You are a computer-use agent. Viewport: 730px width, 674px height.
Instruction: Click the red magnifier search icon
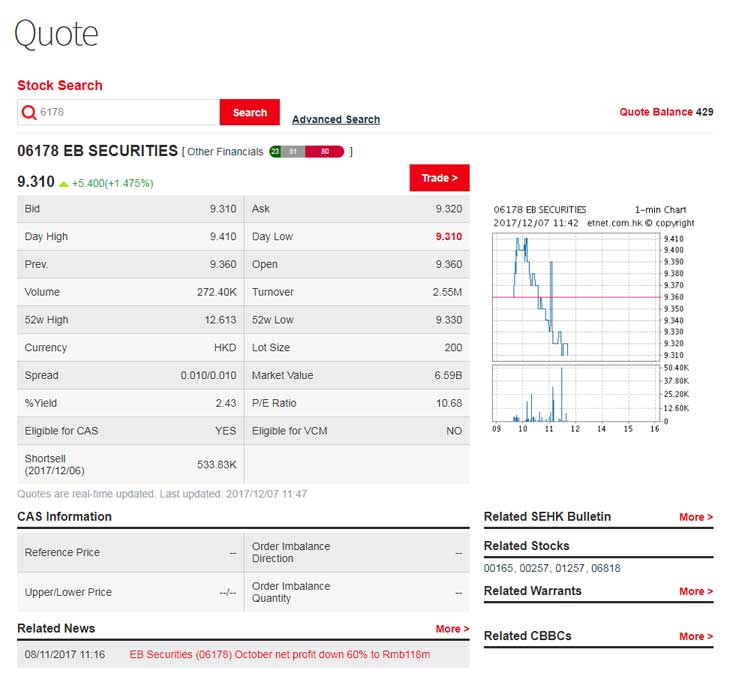tap(29, 112)
